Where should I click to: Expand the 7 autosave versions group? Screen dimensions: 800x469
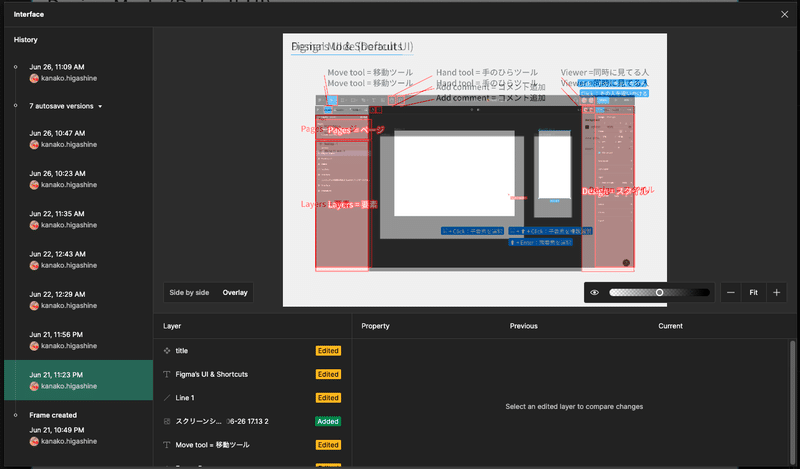[x=65, y=106]
